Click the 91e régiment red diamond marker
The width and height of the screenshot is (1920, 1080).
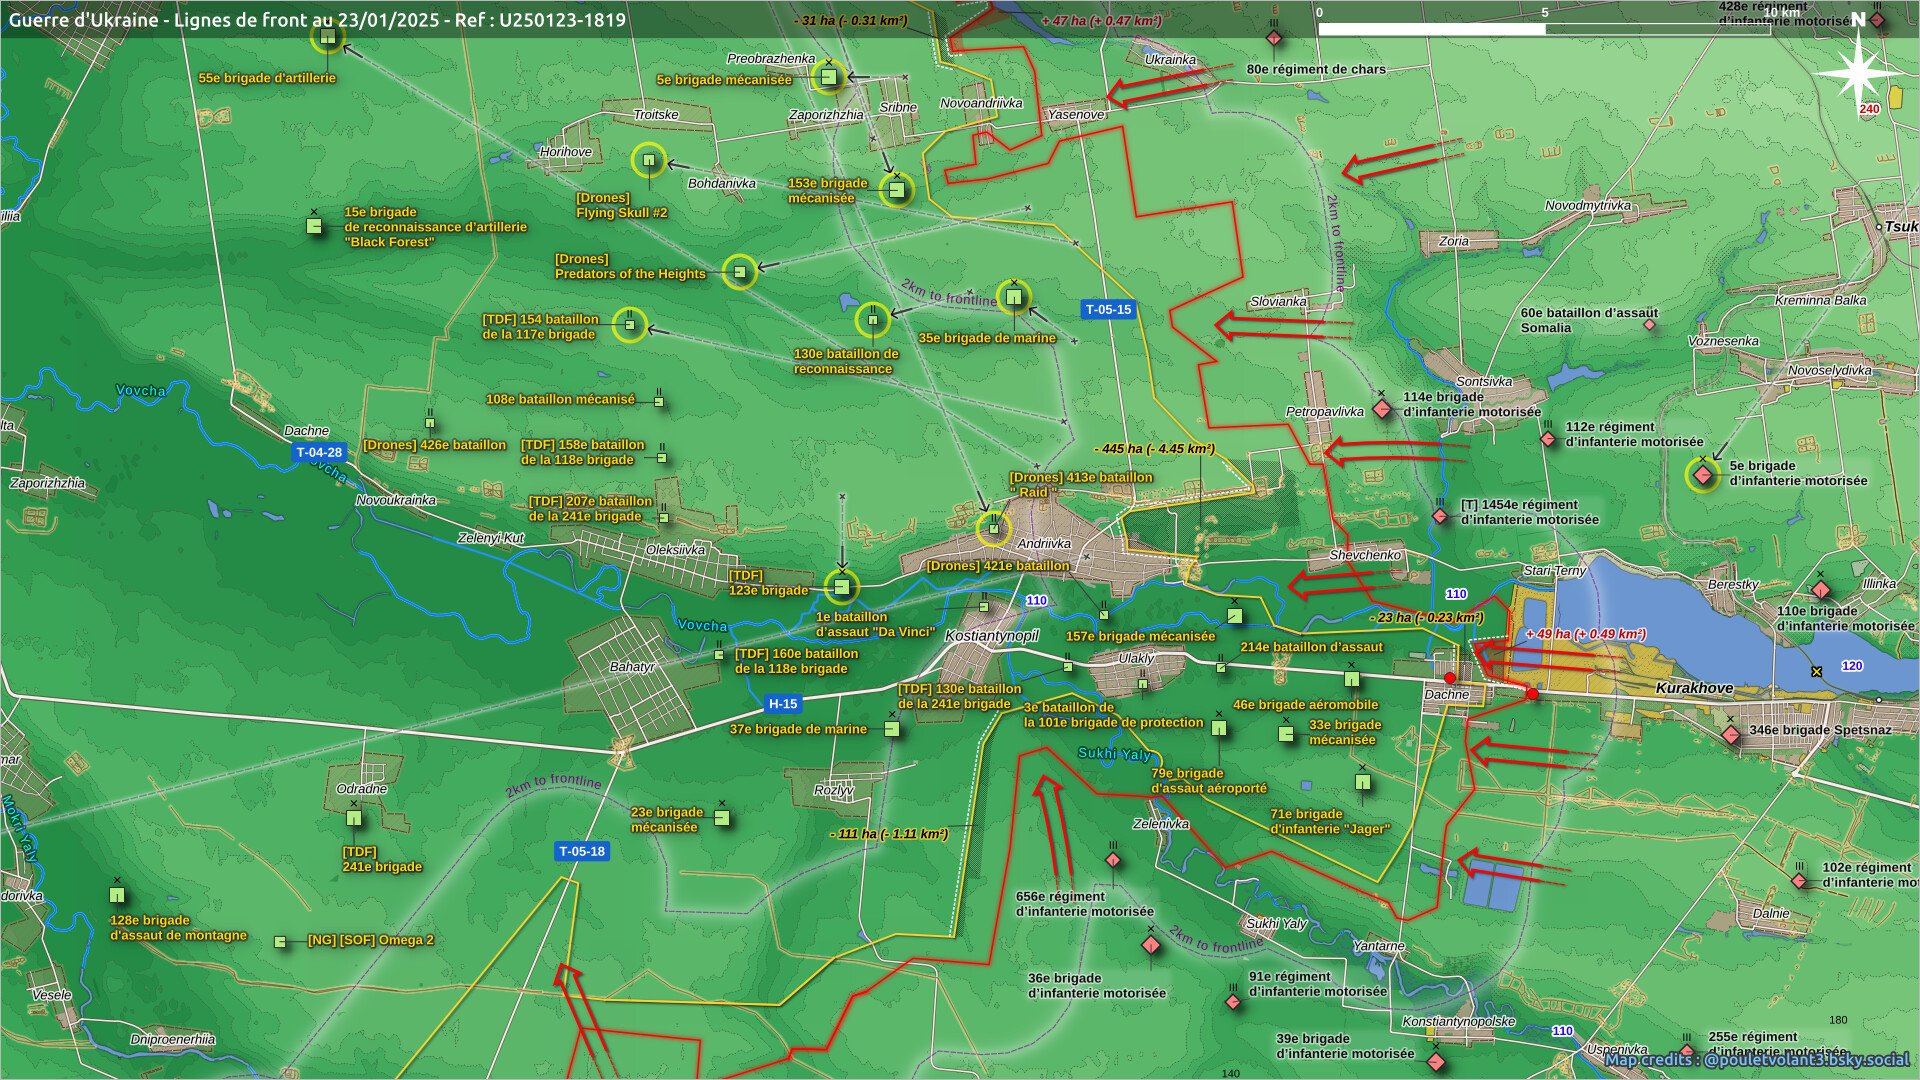[x=1233, y=1001]
